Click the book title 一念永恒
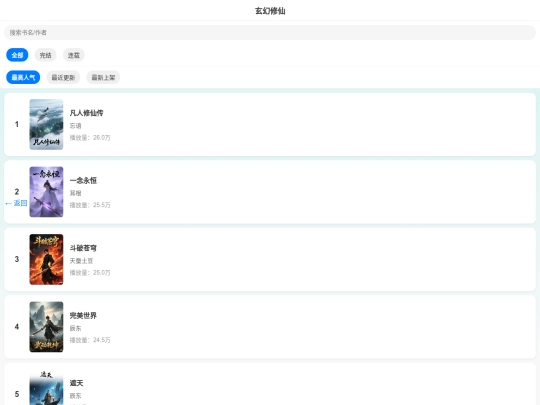This screenshot has width=540, height=405. click(x=83, y=180)
